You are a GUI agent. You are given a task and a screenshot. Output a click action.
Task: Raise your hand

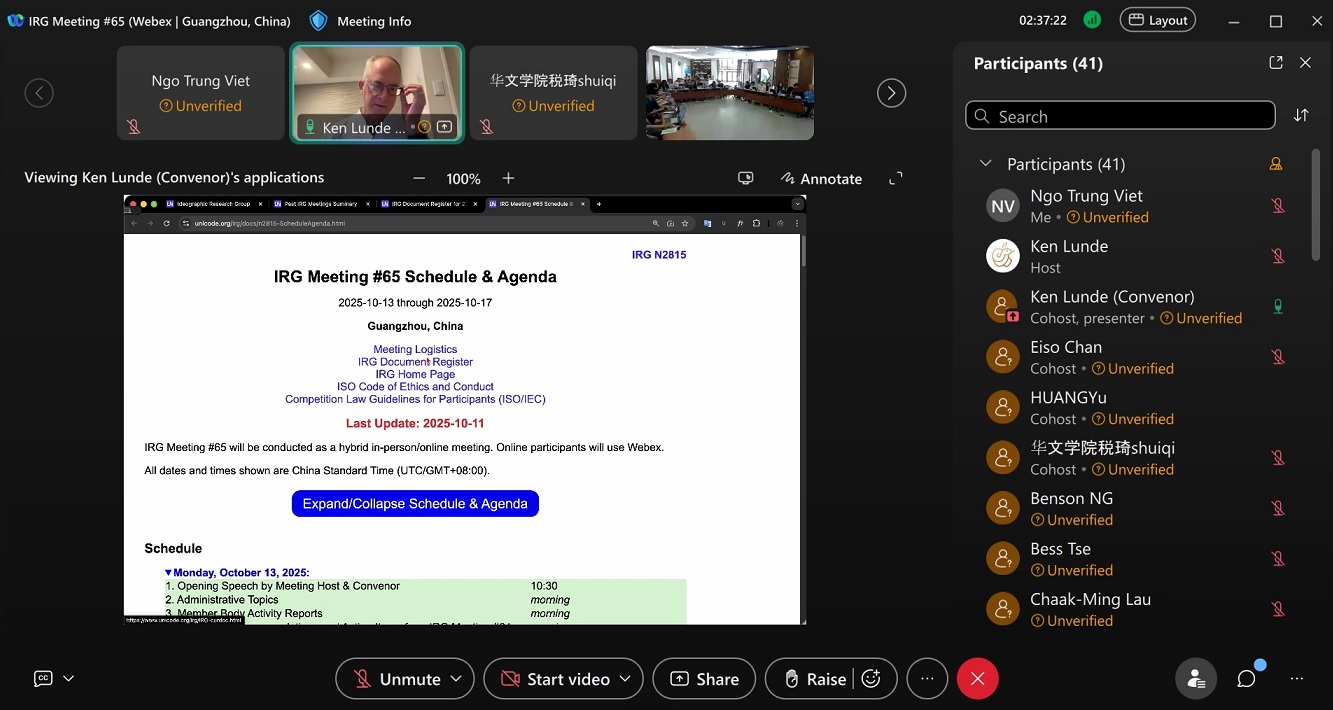[814, 679]
